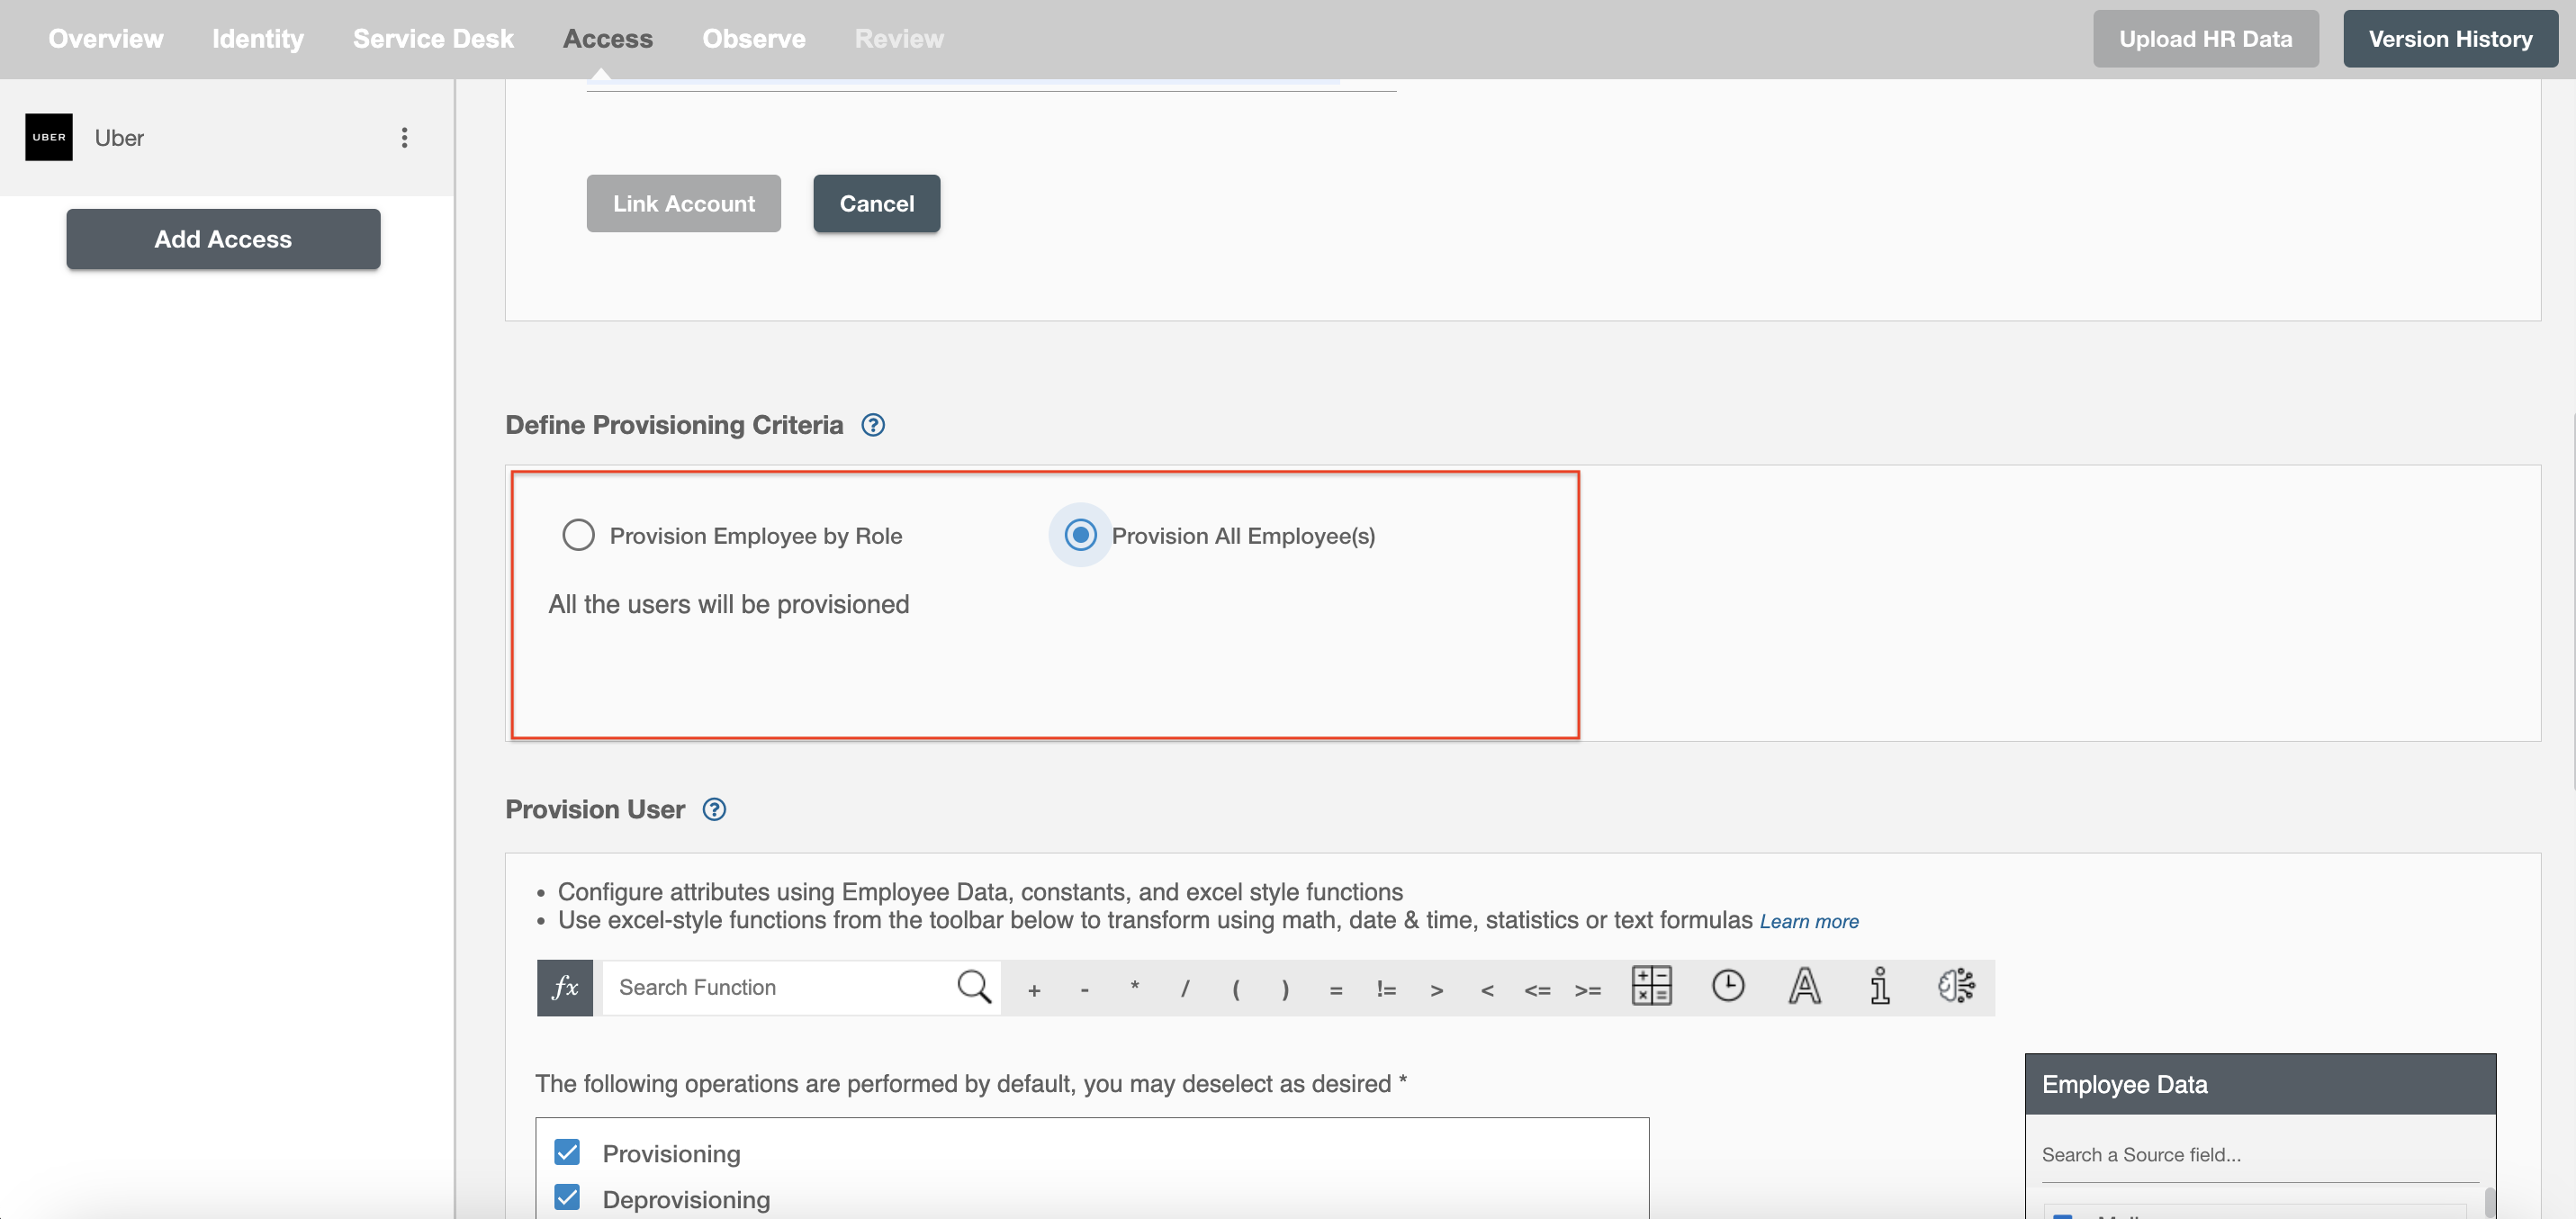
Task: Click the text formatting function icon
Action: pos(1804,986)
